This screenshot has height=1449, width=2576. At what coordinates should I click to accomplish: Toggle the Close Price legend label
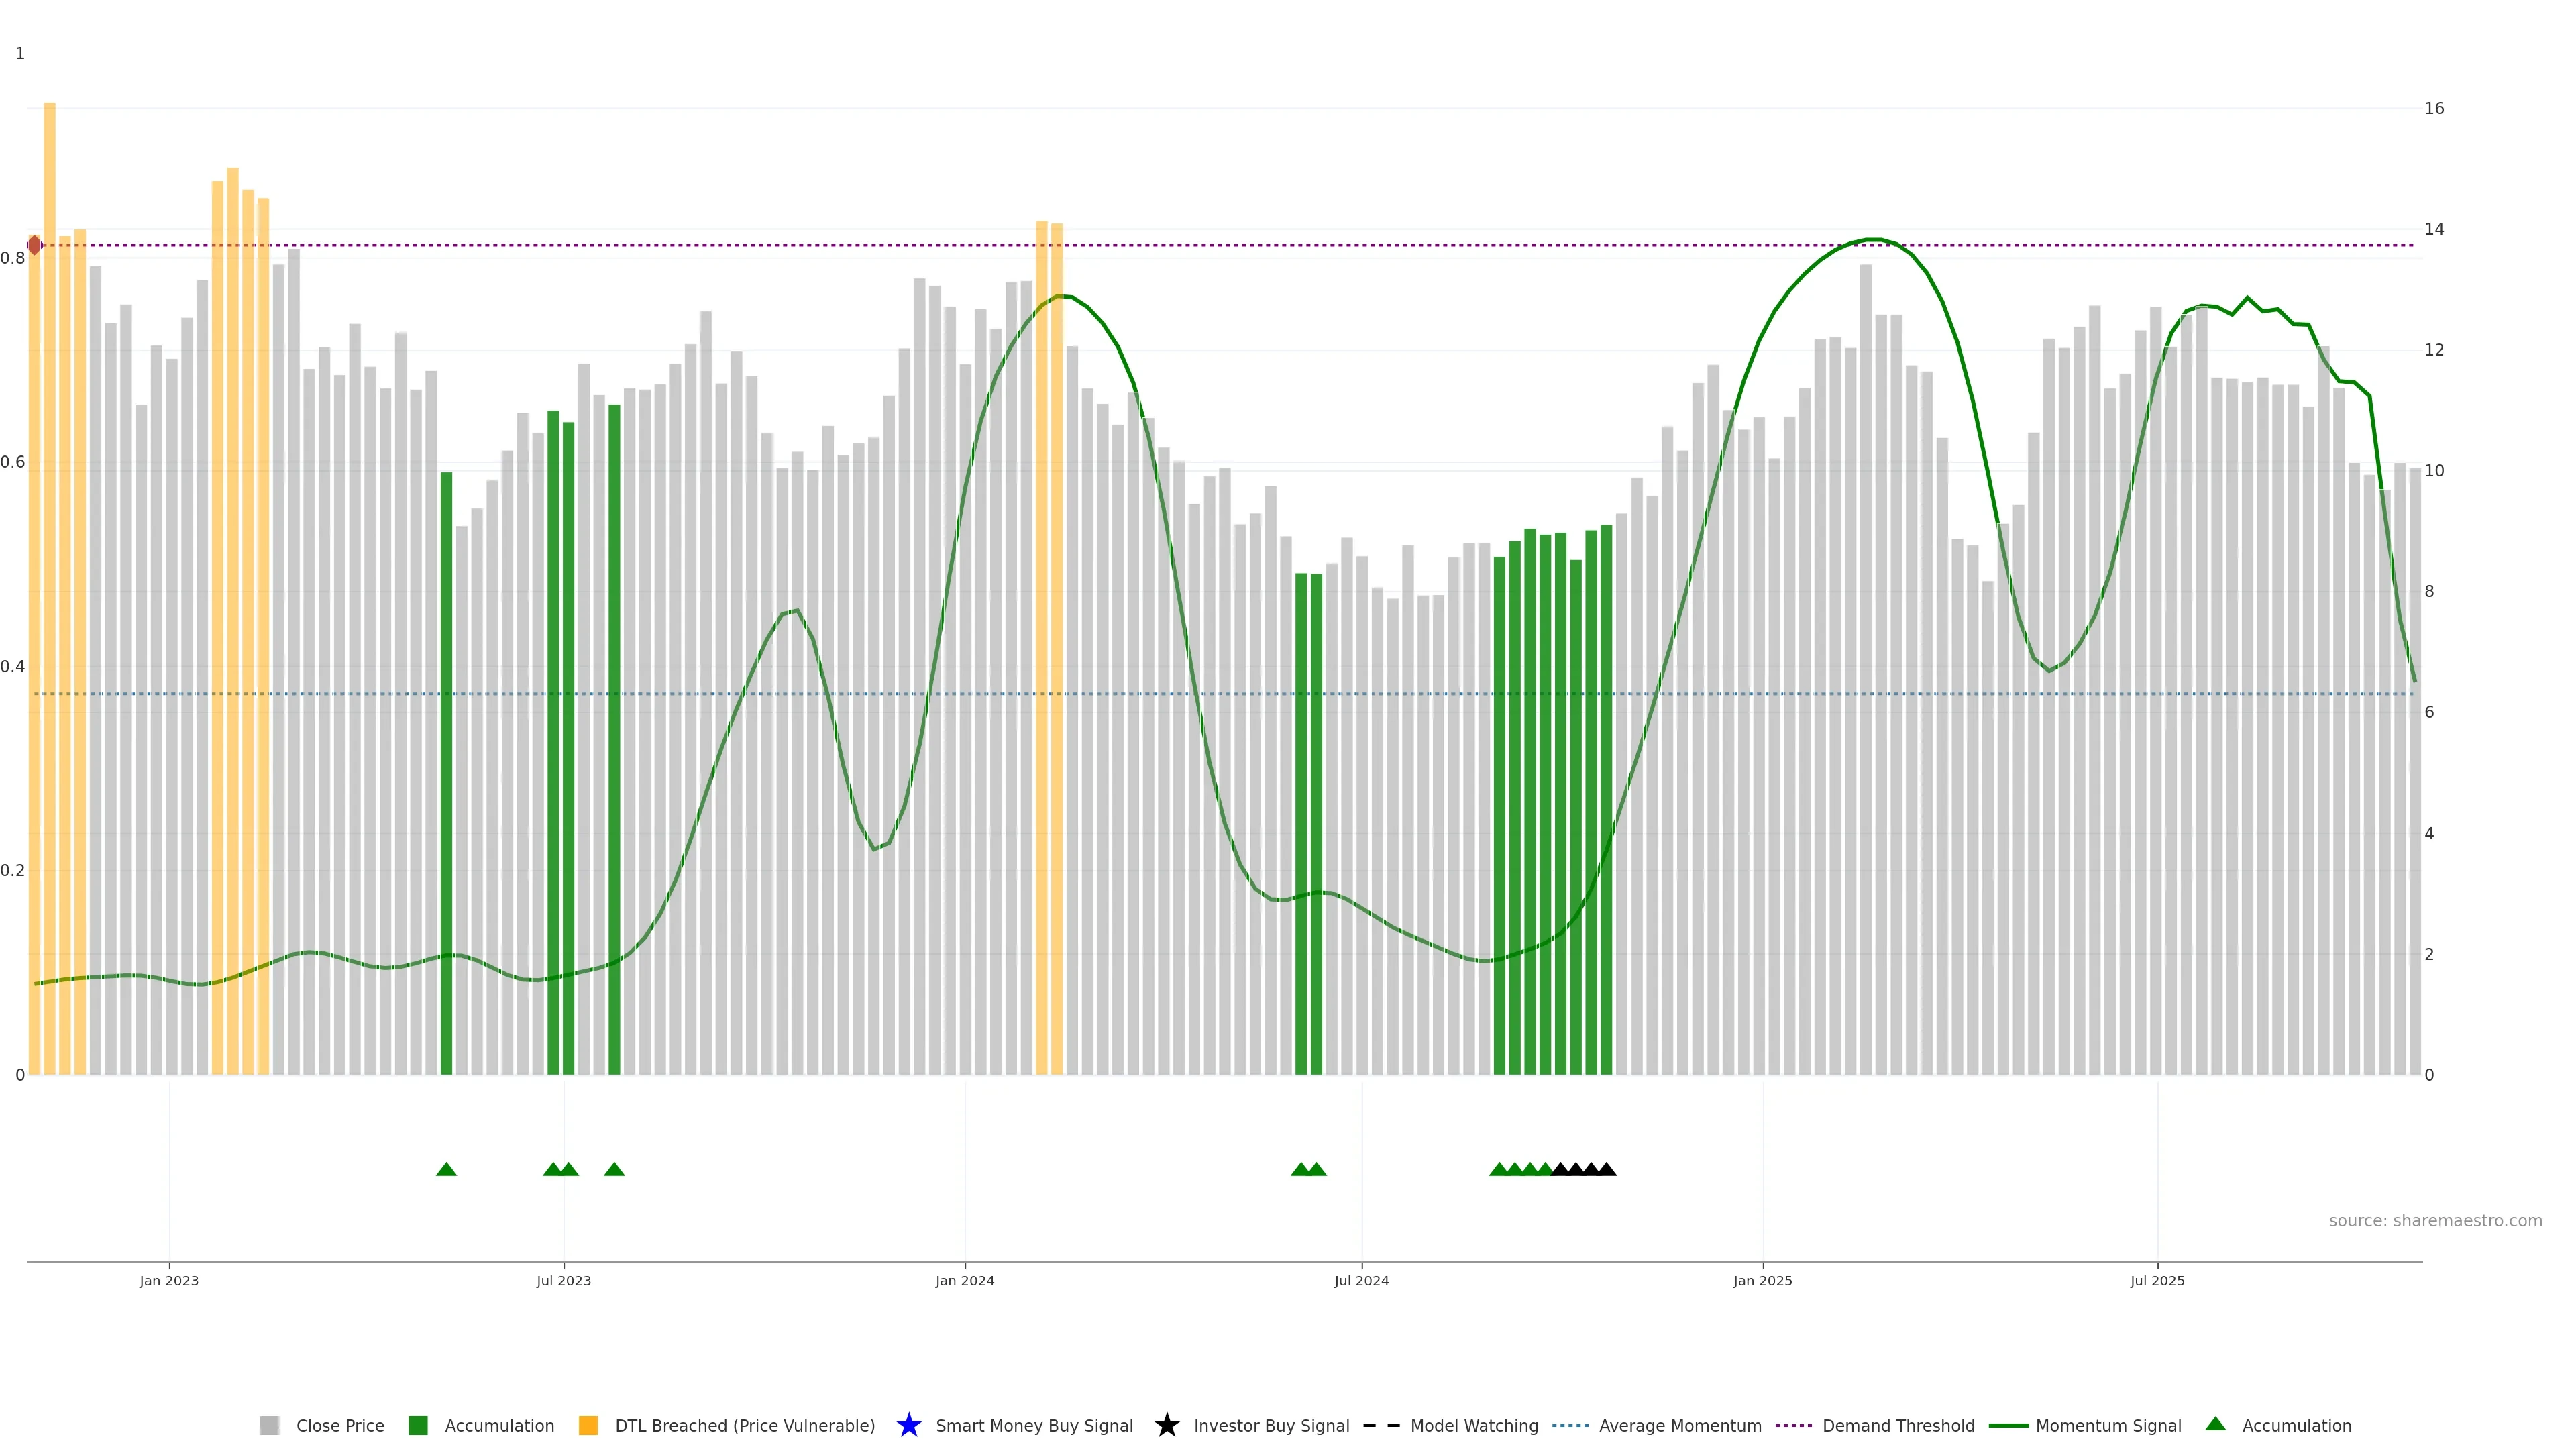tap(340, 1425)
